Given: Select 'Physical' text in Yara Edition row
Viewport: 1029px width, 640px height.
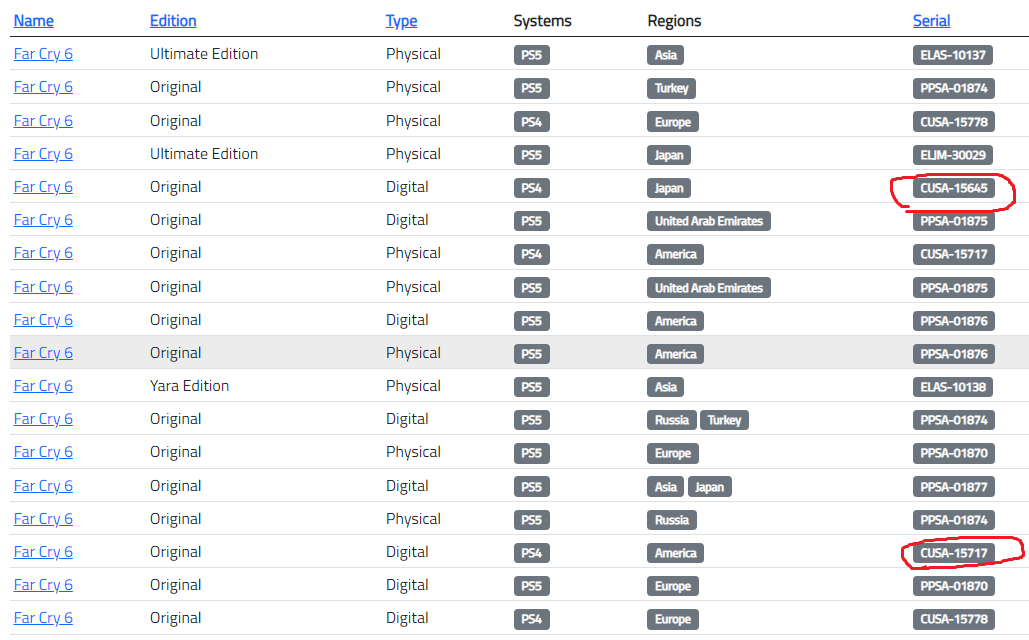Looking at the screenshot, I should [x=413, y=386].
